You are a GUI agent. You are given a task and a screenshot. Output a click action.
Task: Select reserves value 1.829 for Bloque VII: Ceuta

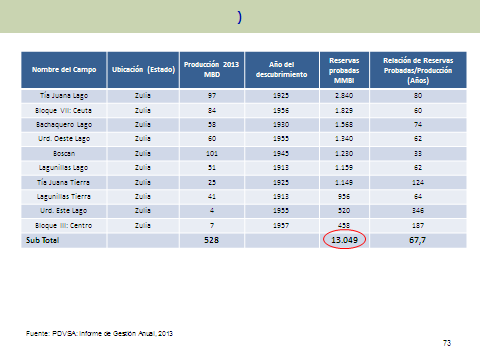(344, 110)
